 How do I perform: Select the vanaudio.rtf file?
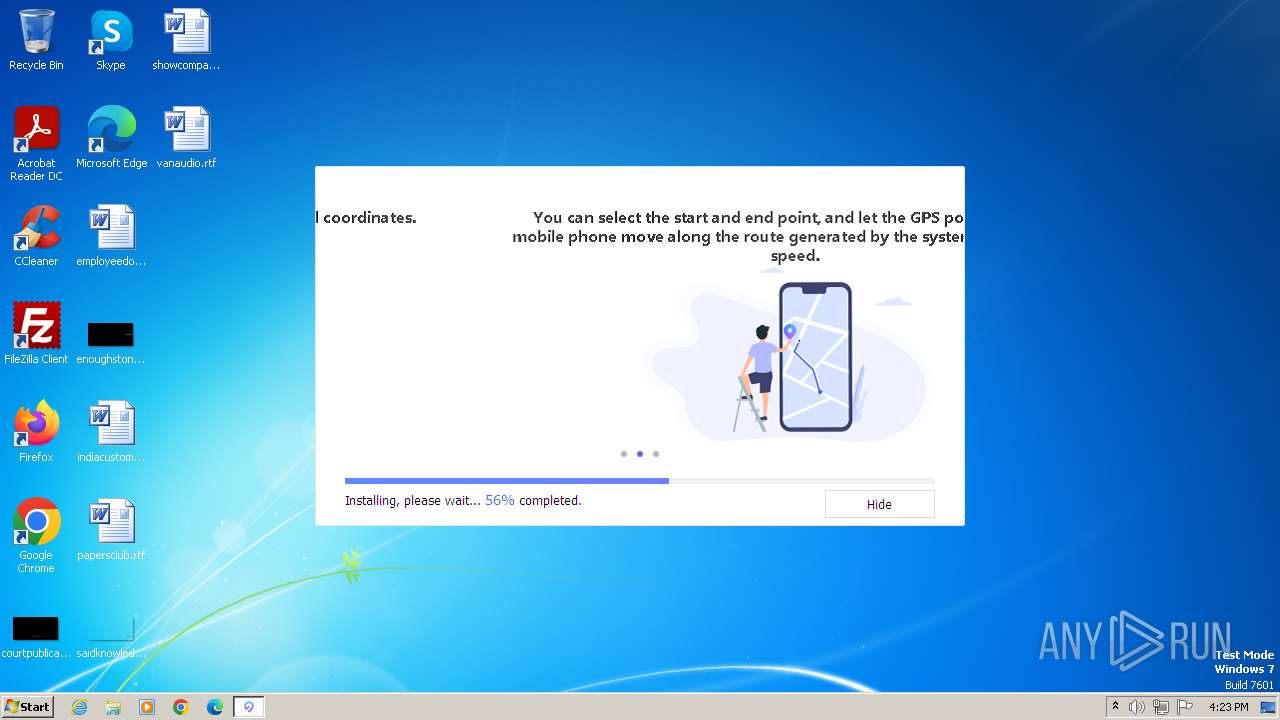click(186, 138)
